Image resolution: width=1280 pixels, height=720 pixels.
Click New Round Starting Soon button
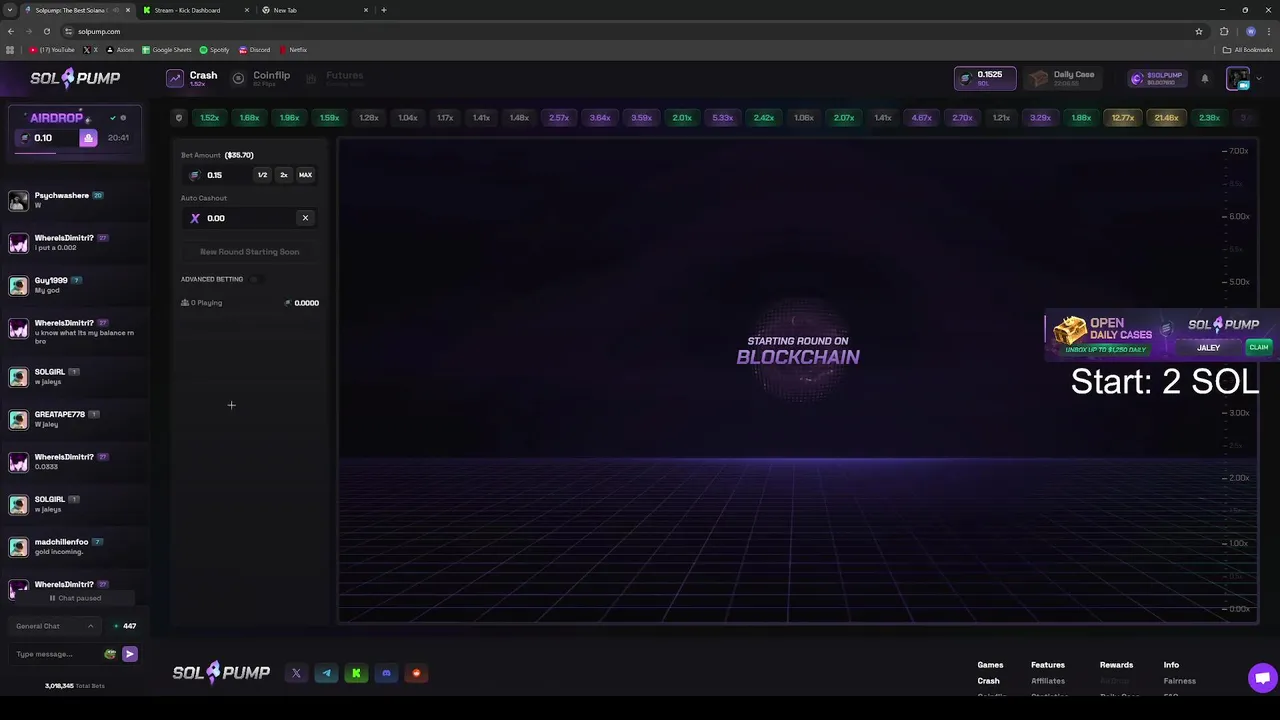250,252
